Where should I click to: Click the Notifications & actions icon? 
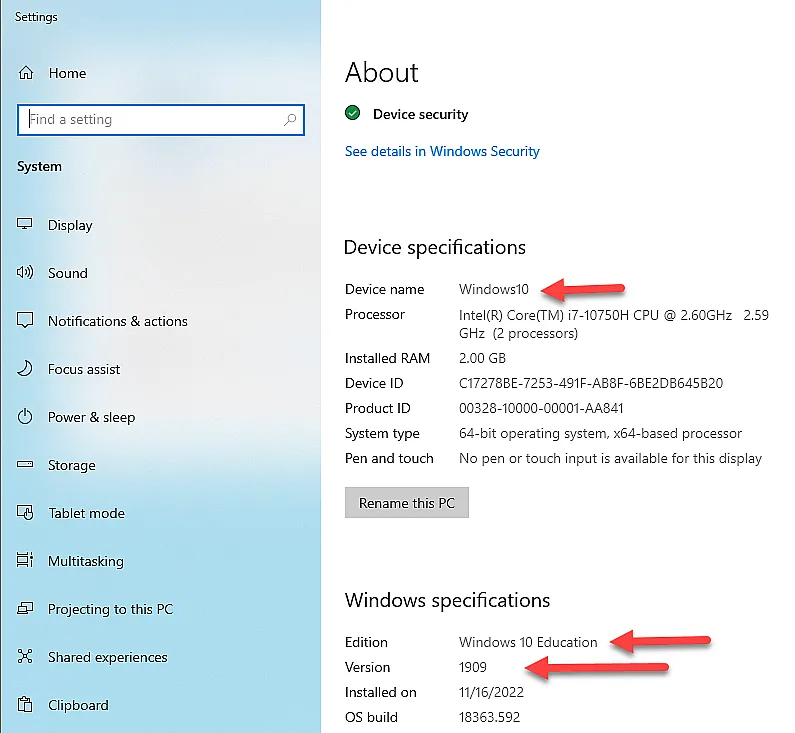pyautogui.click(x=25, y=320)
